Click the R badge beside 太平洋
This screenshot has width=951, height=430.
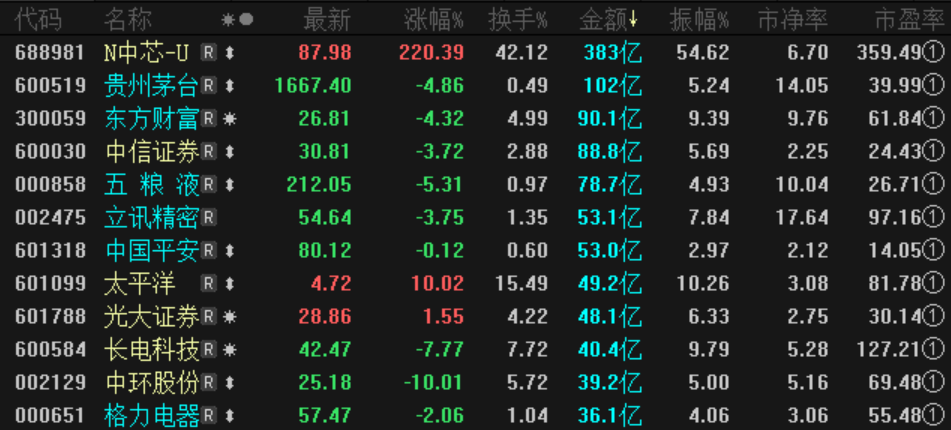(x=209, y=283)
